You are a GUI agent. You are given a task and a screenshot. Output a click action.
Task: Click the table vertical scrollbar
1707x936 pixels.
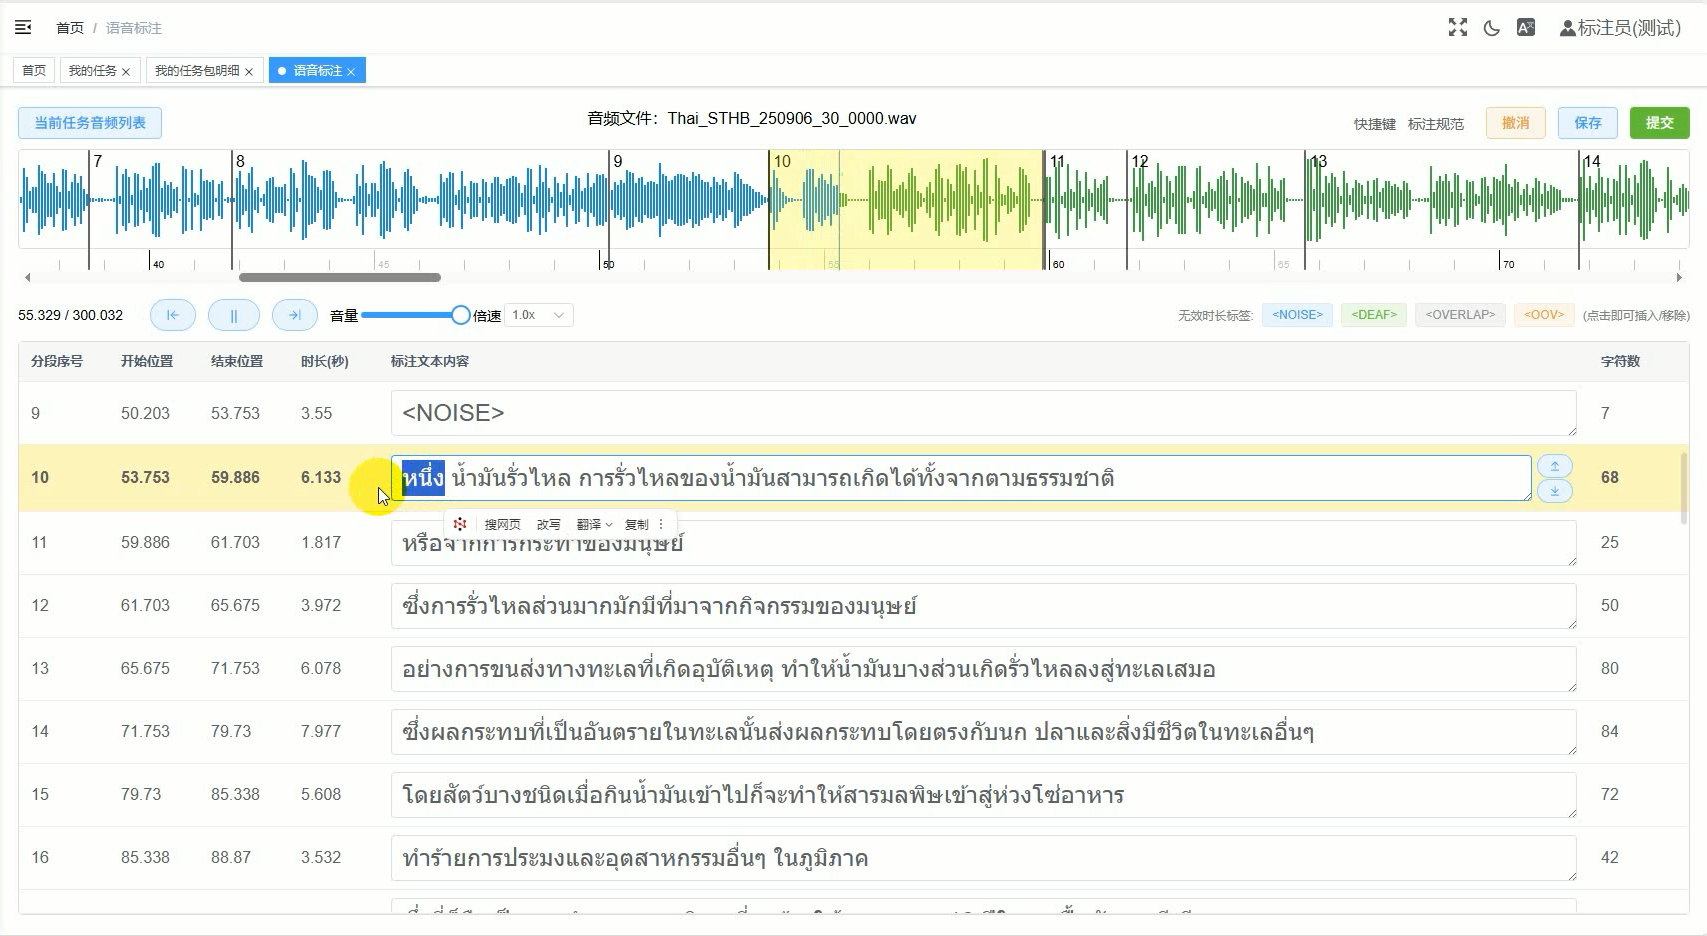1685,488
